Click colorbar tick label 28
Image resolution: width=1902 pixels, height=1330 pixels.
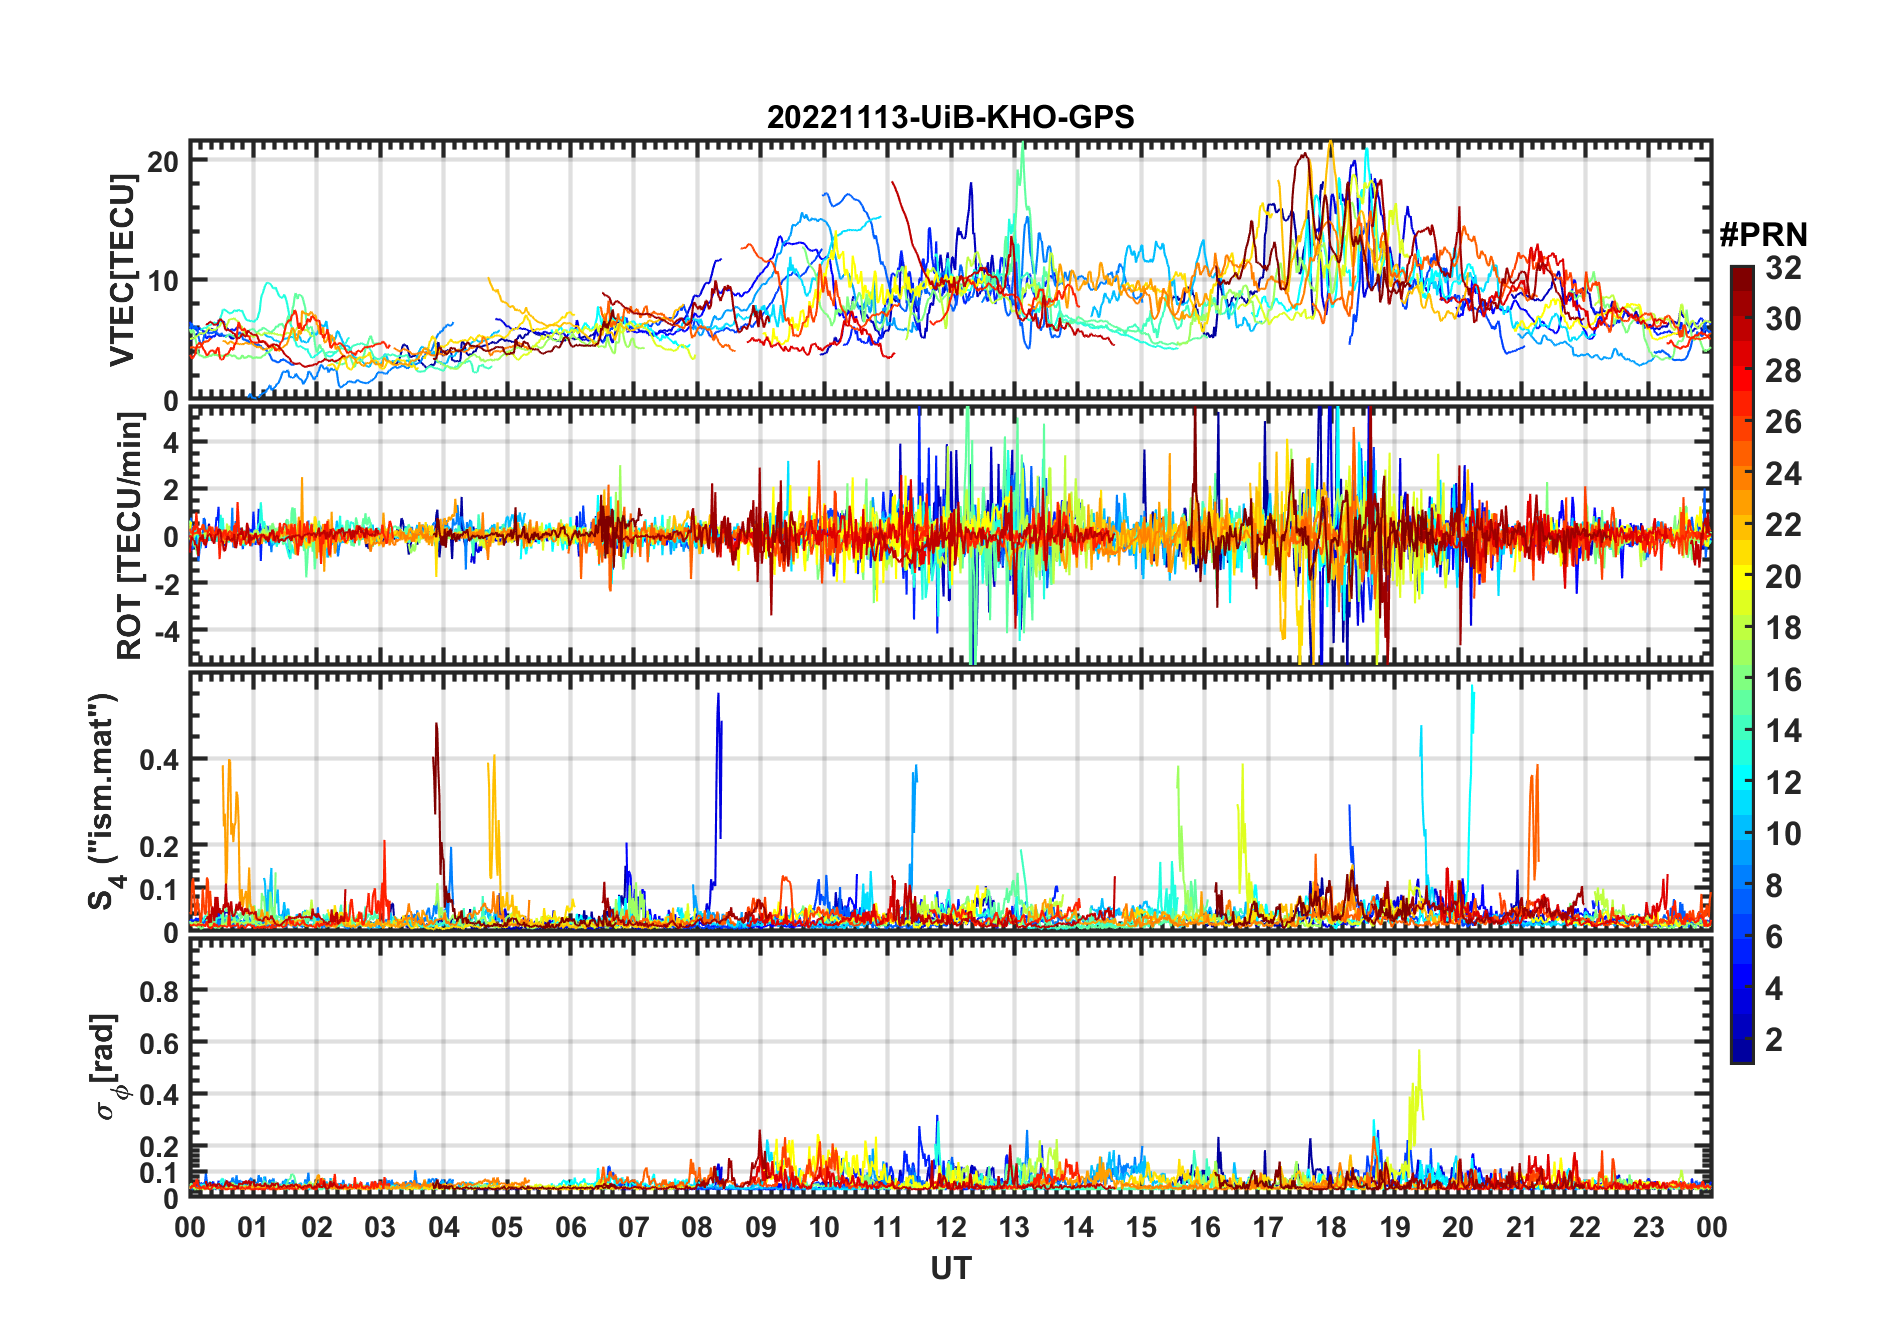pos(1783,371)
